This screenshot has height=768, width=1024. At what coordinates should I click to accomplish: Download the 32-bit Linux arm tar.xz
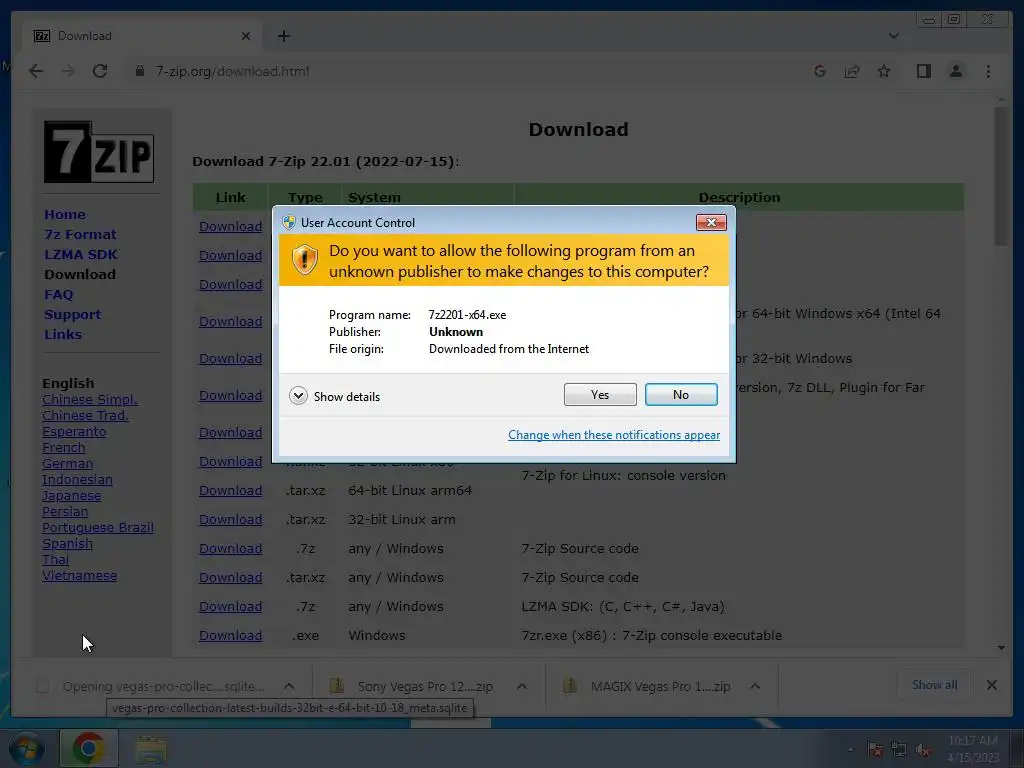click(x=231, y=520)
